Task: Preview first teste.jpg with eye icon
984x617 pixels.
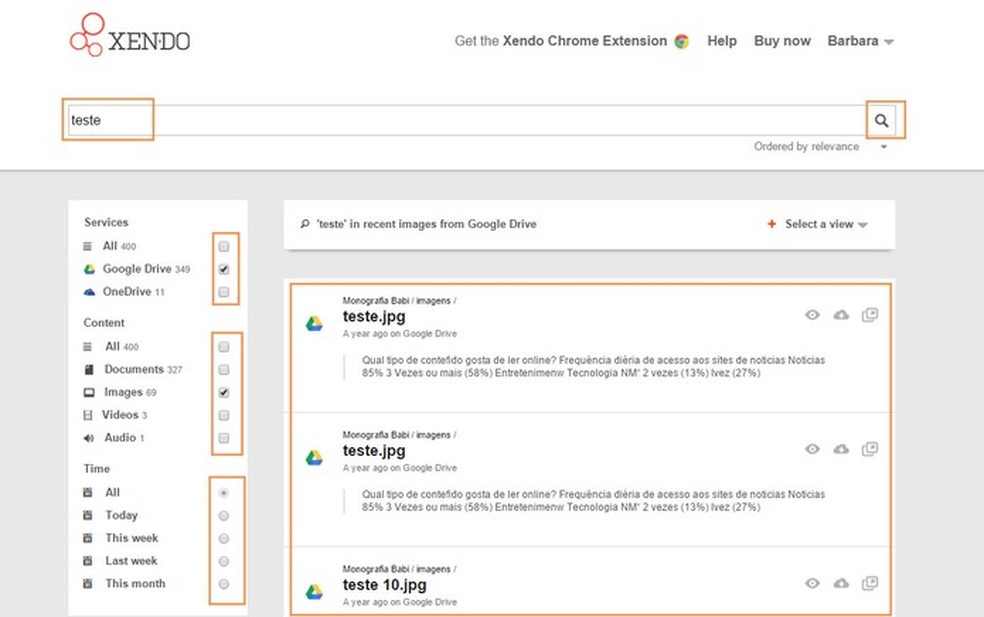Action: pyautogui.click(x=813, y=315)
